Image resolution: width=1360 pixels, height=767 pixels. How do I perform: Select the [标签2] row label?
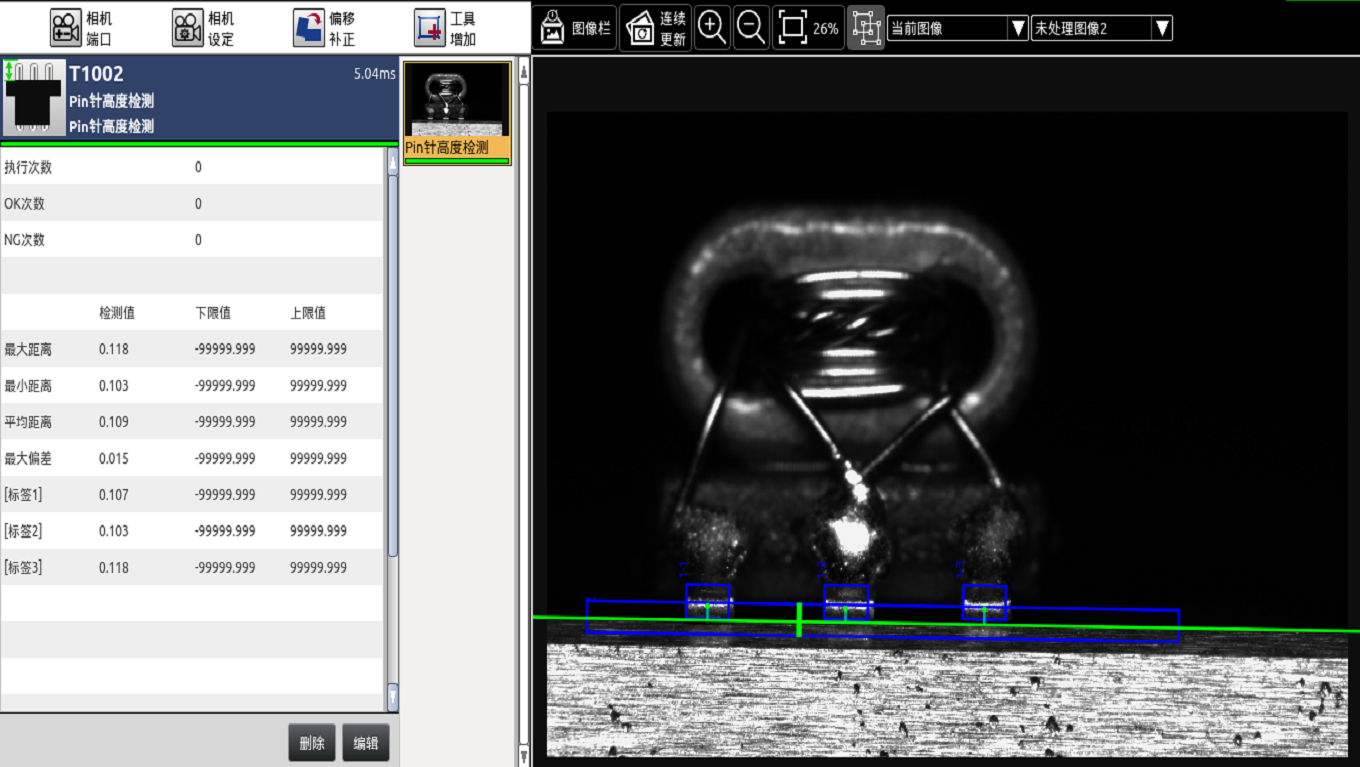pyautogui.click(x=23, y=531)
